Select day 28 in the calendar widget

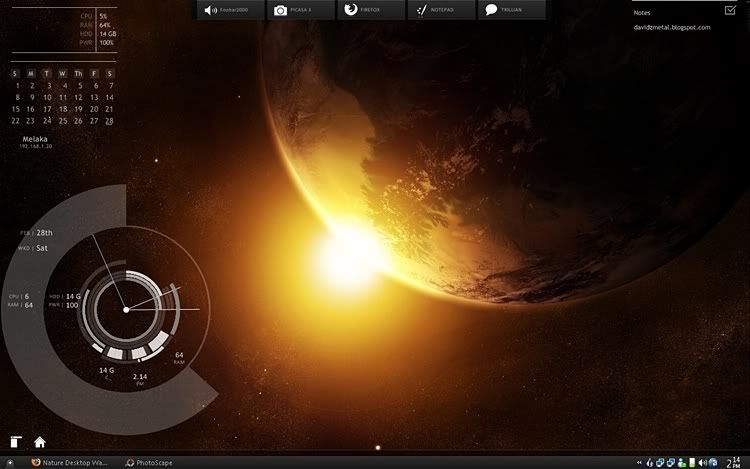108,120
